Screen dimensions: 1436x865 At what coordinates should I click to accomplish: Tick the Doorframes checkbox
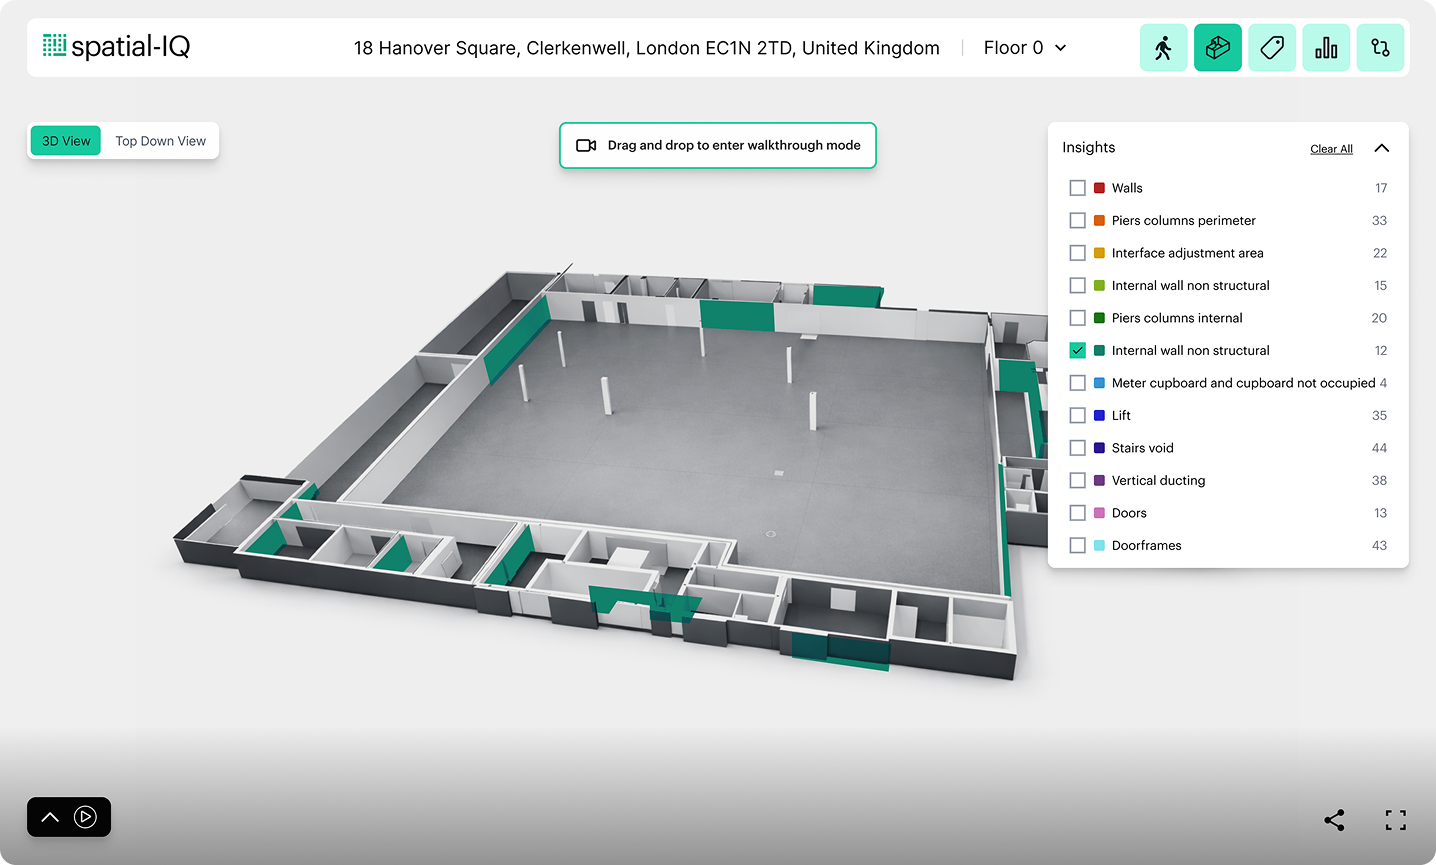click(1077, 546)
